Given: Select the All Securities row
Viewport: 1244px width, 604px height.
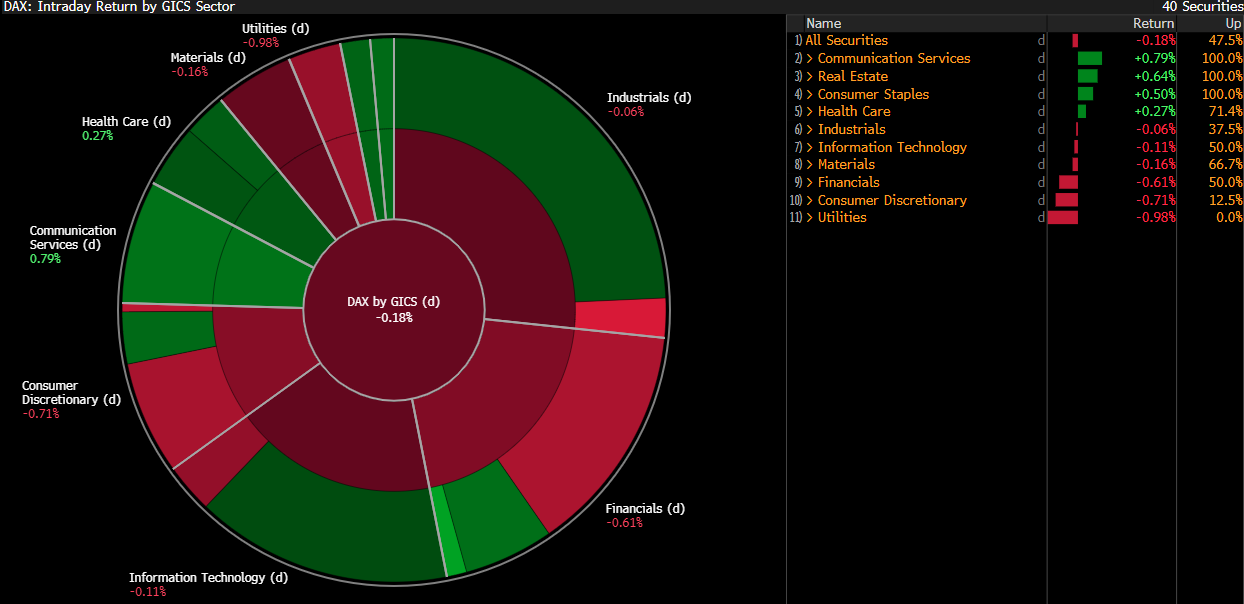Looking at the screenshot, I should click(1015, 40).
